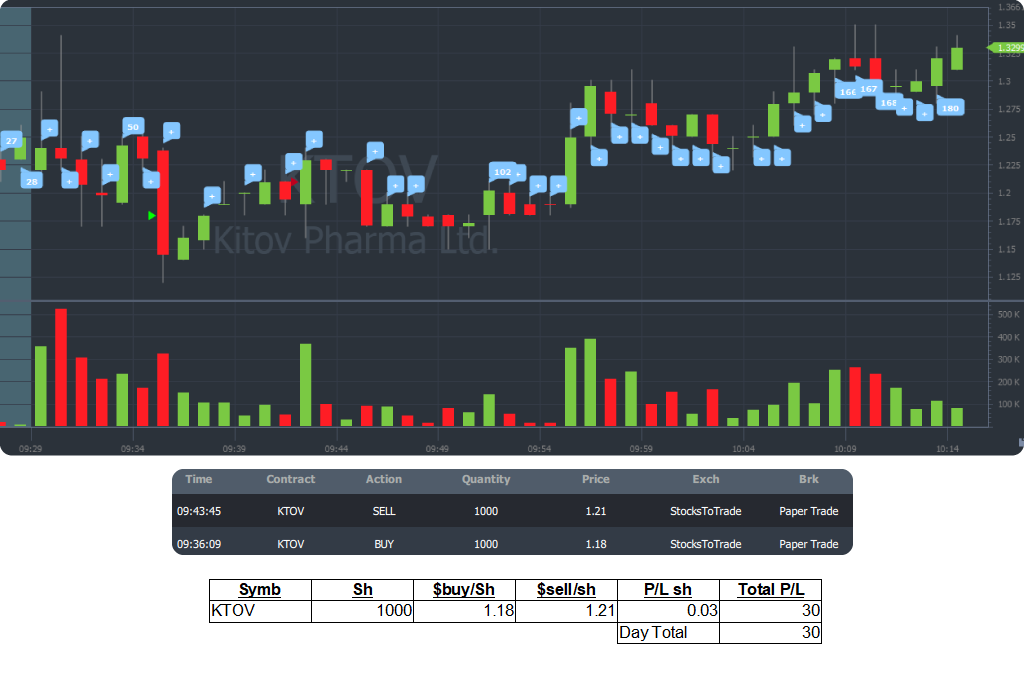Select the 09:43:45 SELL trade row
This screenshot has width=1024, height=674.
click(x=512, y=511)
